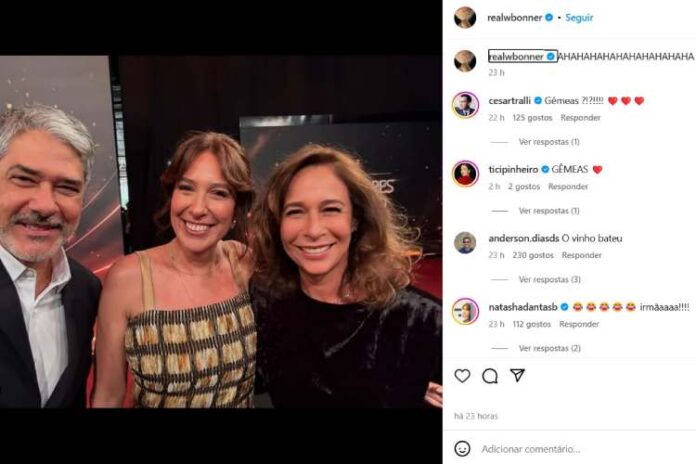
Task: Open anderson.diasds's profile avatar
Action: click(x=465, y=242)
